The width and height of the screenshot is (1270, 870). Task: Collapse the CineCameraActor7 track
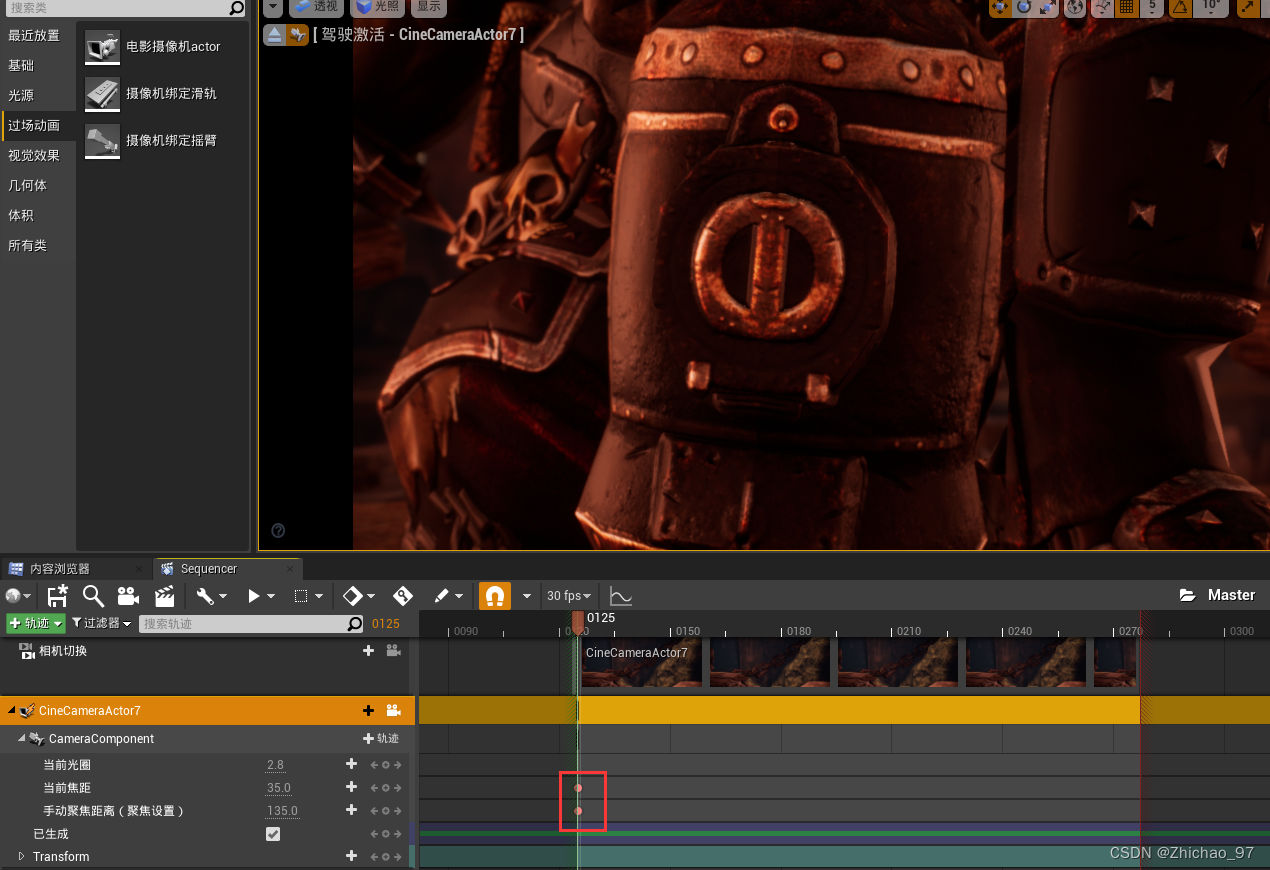click(x=12, y=711)
